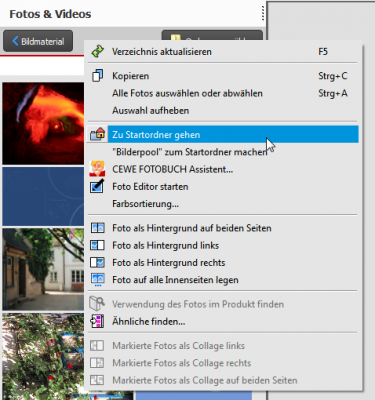Go back using the Bildmaterial button
Screen dimensions: 375x400
tap(38, 41)
